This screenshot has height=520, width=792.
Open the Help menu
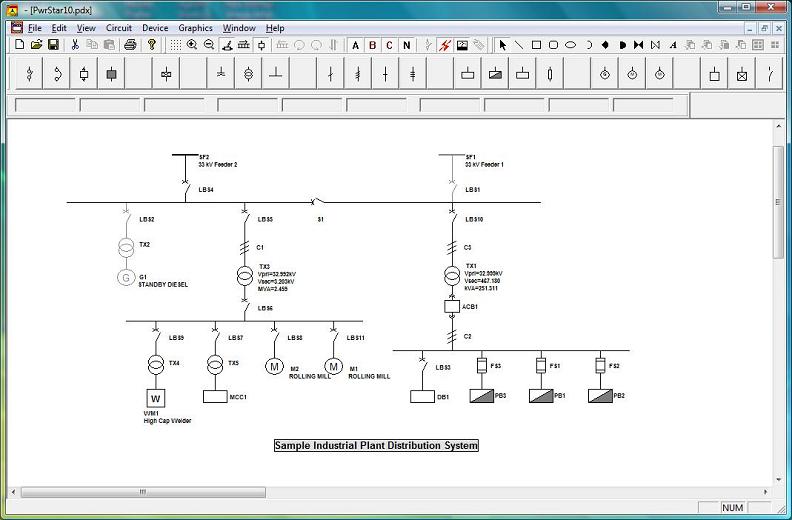pyautogui.click(x=275, y=28)
